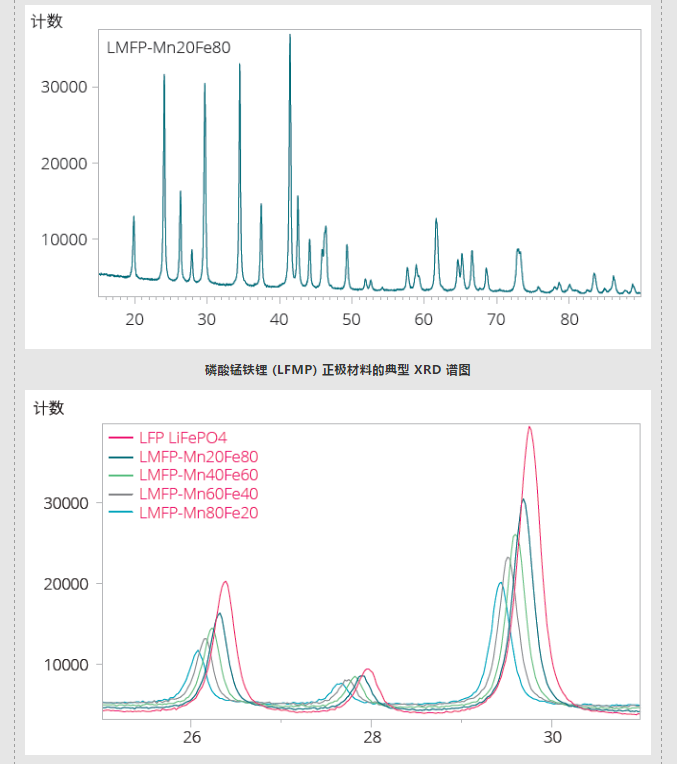Click the light green Mn40Fe60 legend line swatch
The height and width of the screenshot is (764, 677).
120,475
